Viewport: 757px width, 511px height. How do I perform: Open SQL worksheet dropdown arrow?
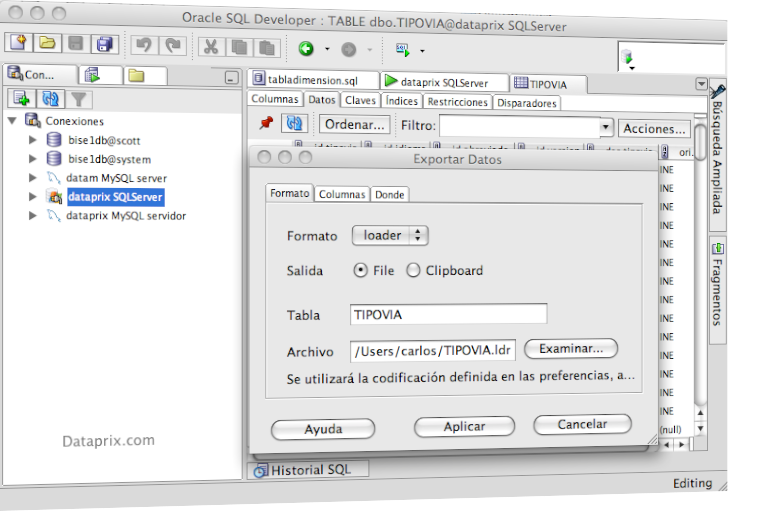coord(422,51)
